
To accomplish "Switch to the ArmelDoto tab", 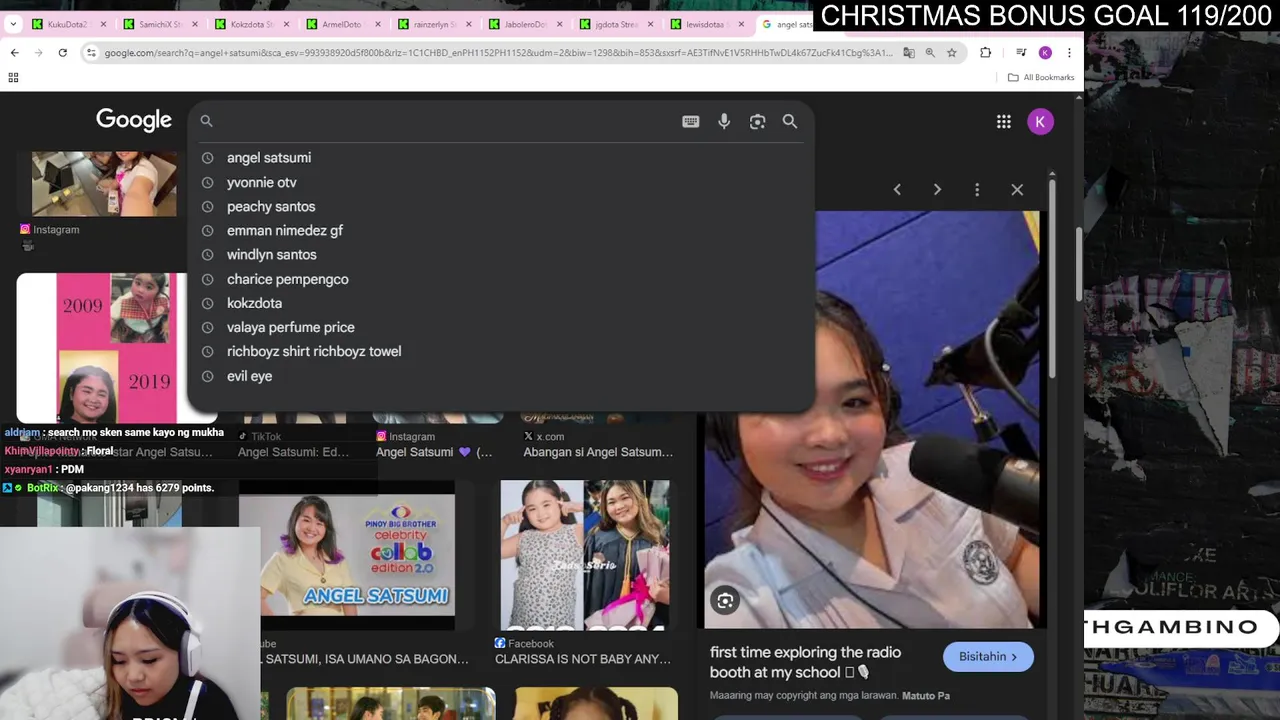I will 342,24.
